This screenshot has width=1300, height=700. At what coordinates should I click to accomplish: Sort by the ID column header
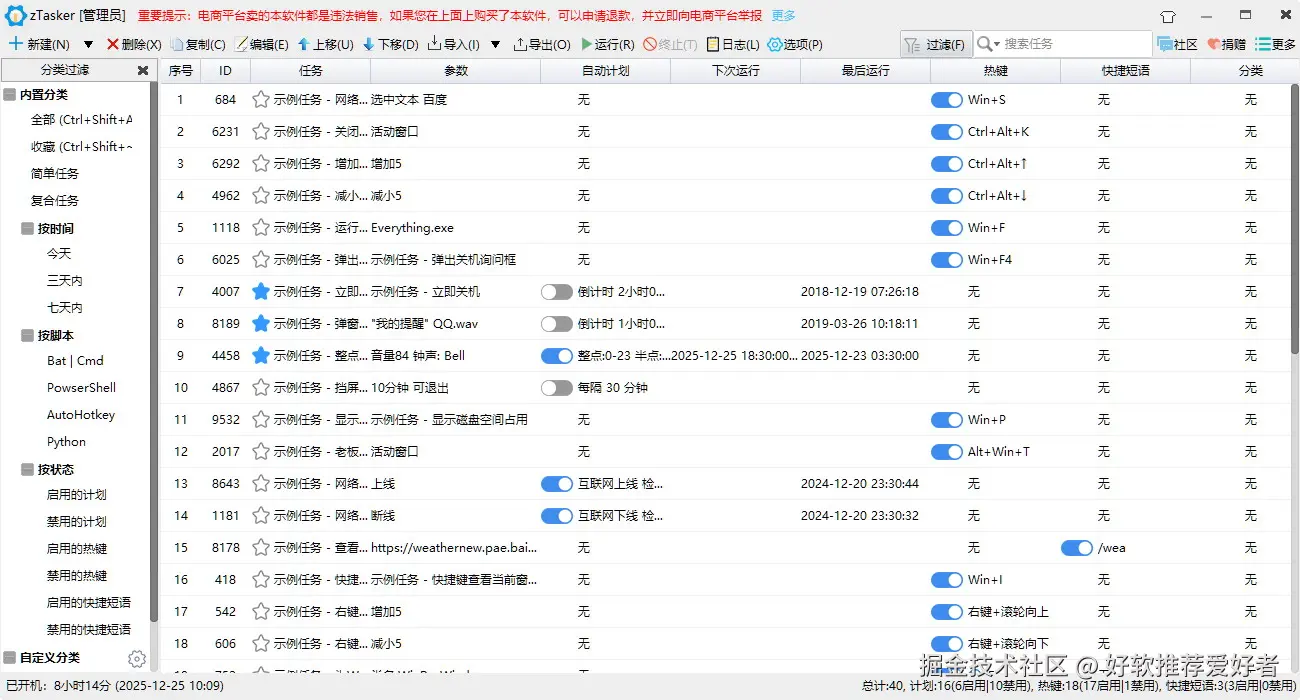[x=226, y=71]
